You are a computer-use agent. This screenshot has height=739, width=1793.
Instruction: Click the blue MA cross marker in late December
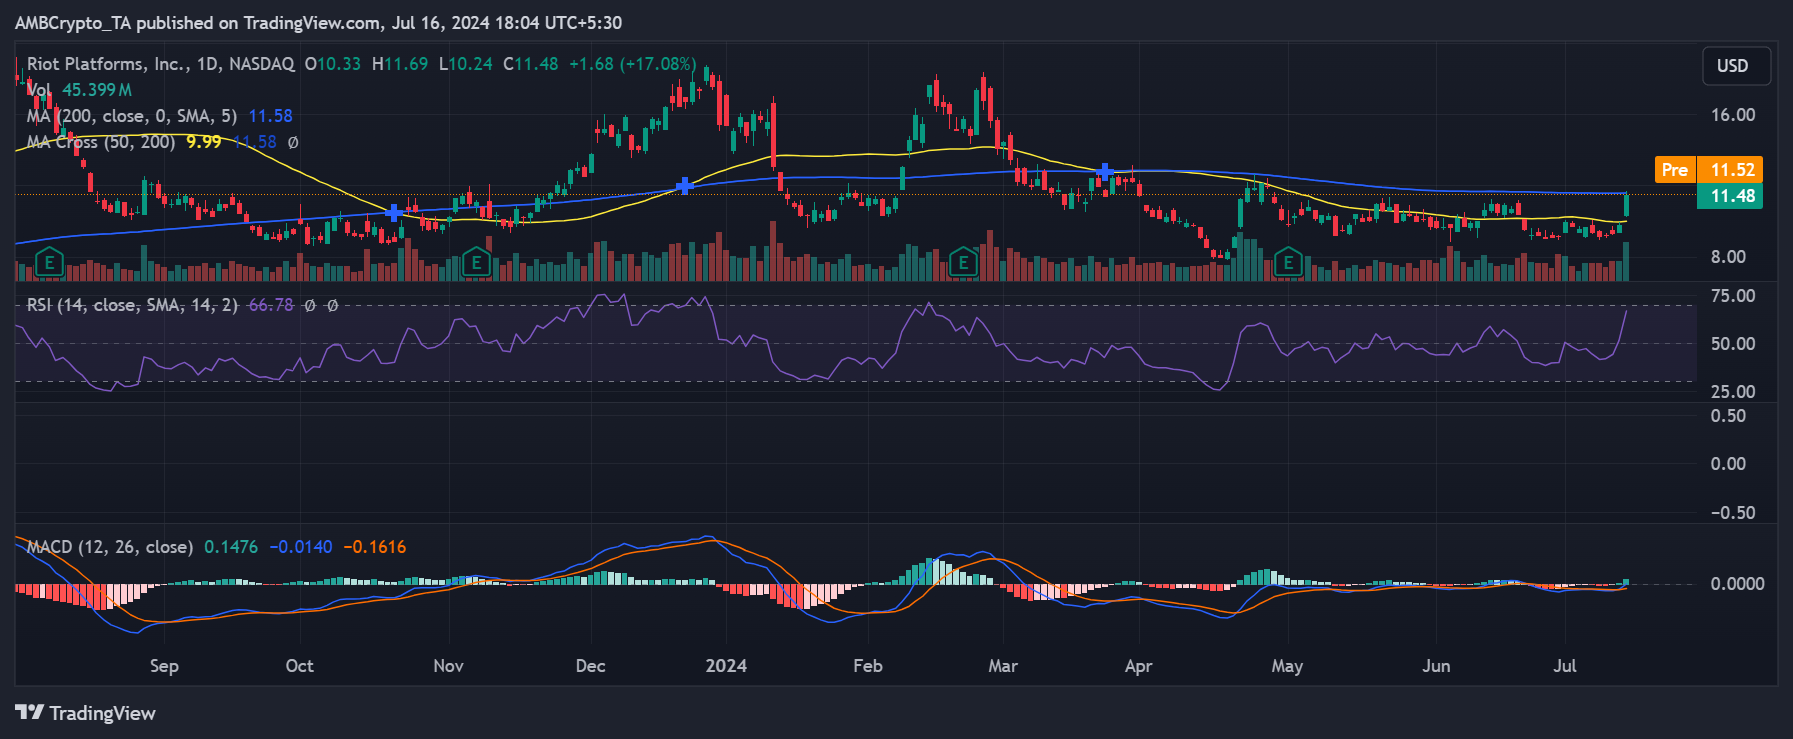coord(685,185)
